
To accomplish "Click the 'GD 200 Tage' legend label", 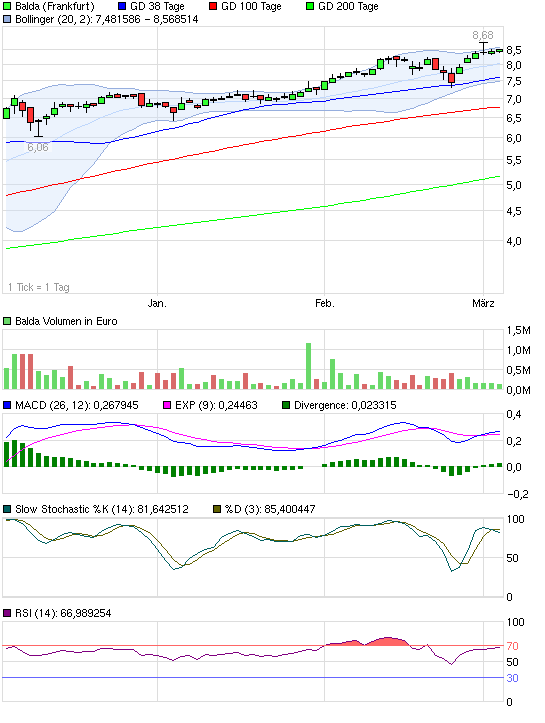I will point(348,6).
